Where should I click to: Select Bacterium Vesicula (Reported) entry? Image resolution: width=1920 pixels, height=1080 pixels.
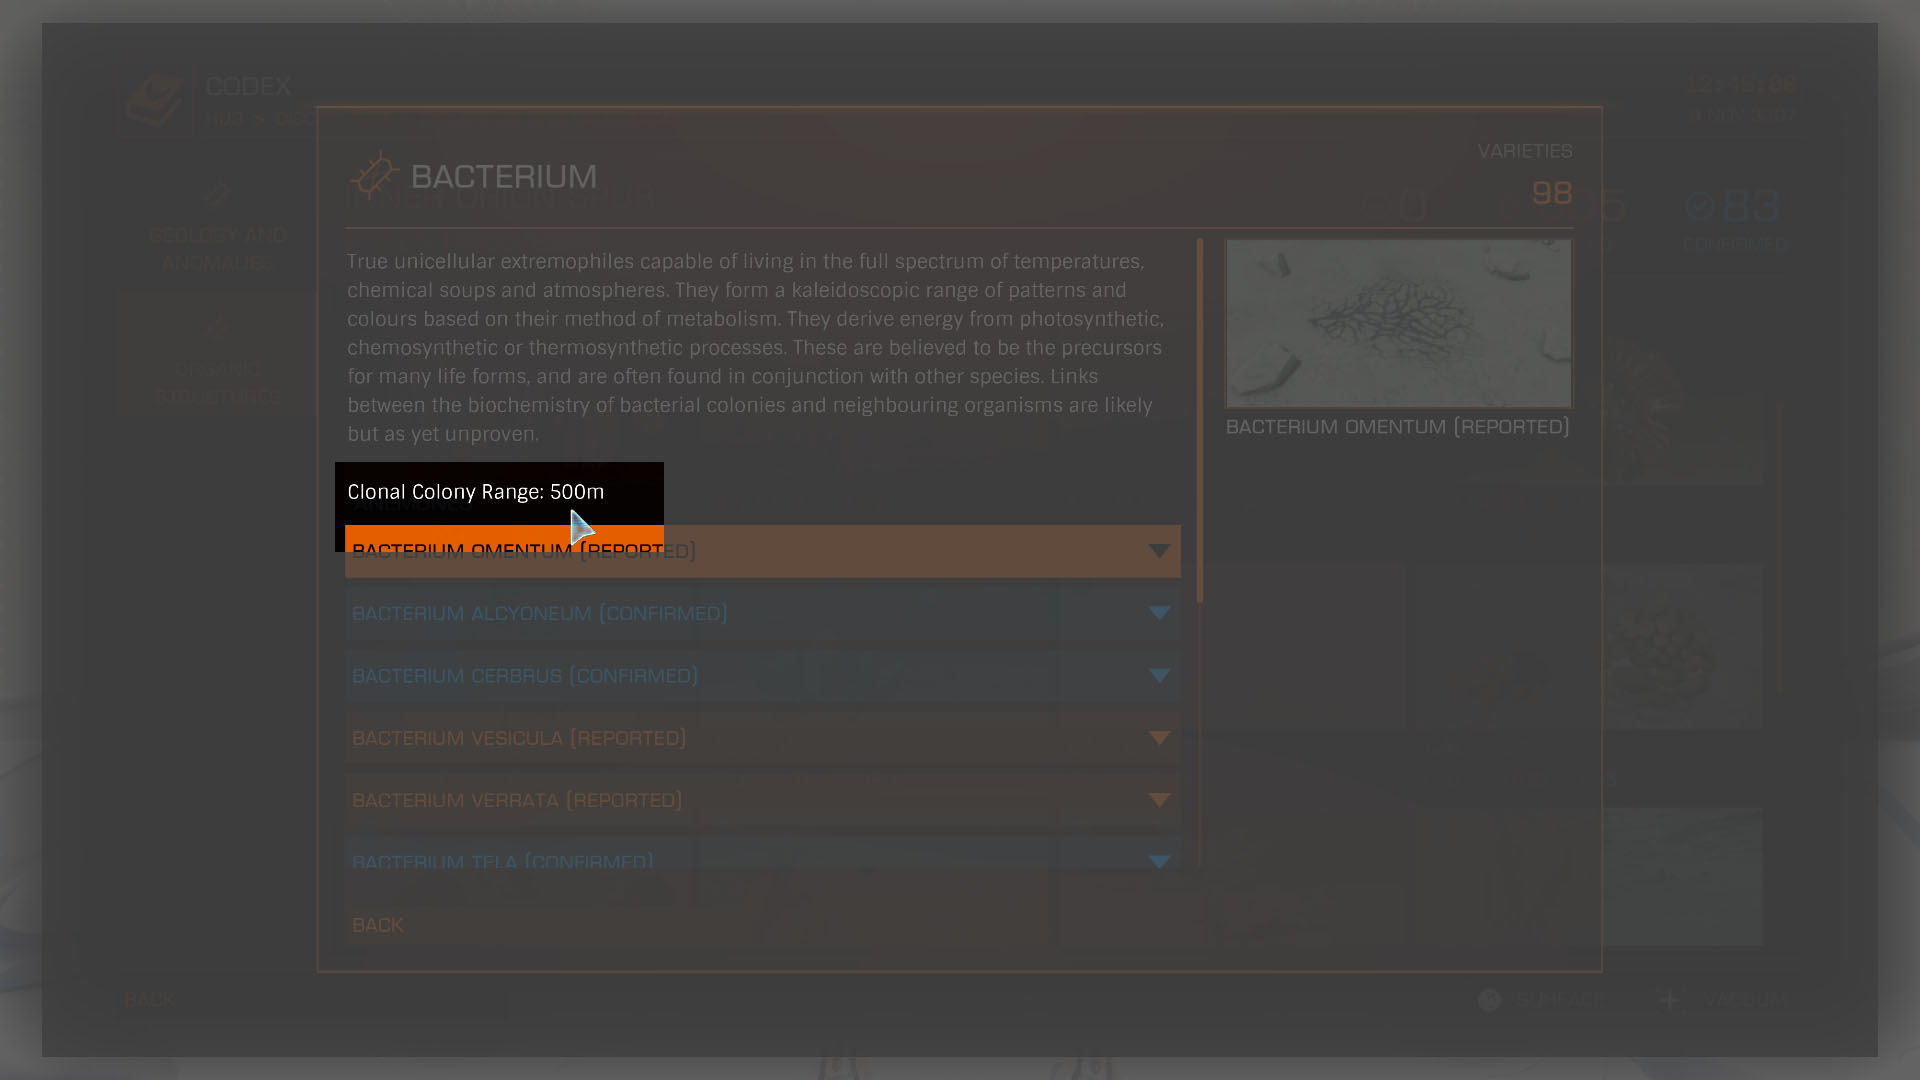pos(763,738)
